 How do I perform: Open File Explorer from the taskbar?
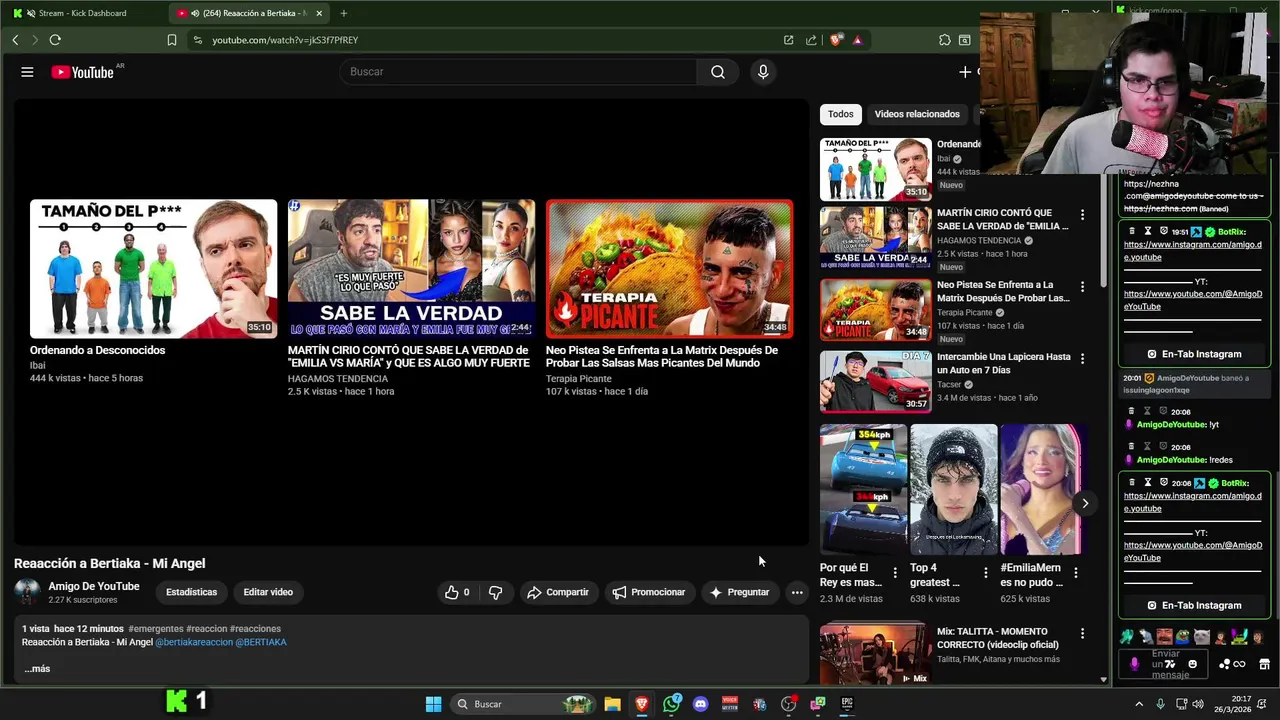point(612,704)
